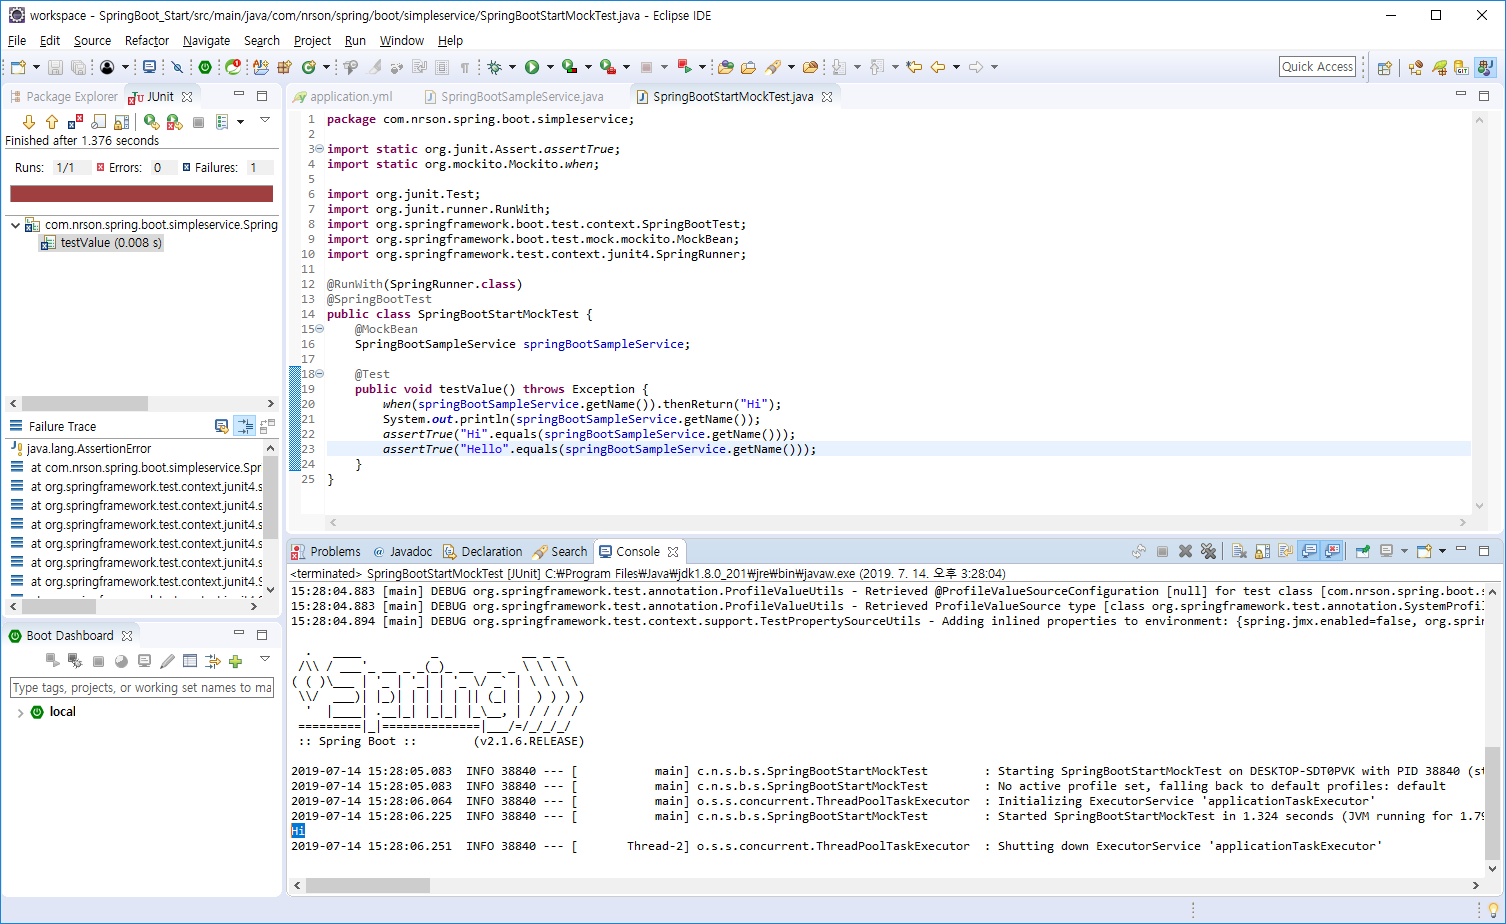Click the Debug bug toolbar icon
1506x924 pixels.
pos(494,67)
